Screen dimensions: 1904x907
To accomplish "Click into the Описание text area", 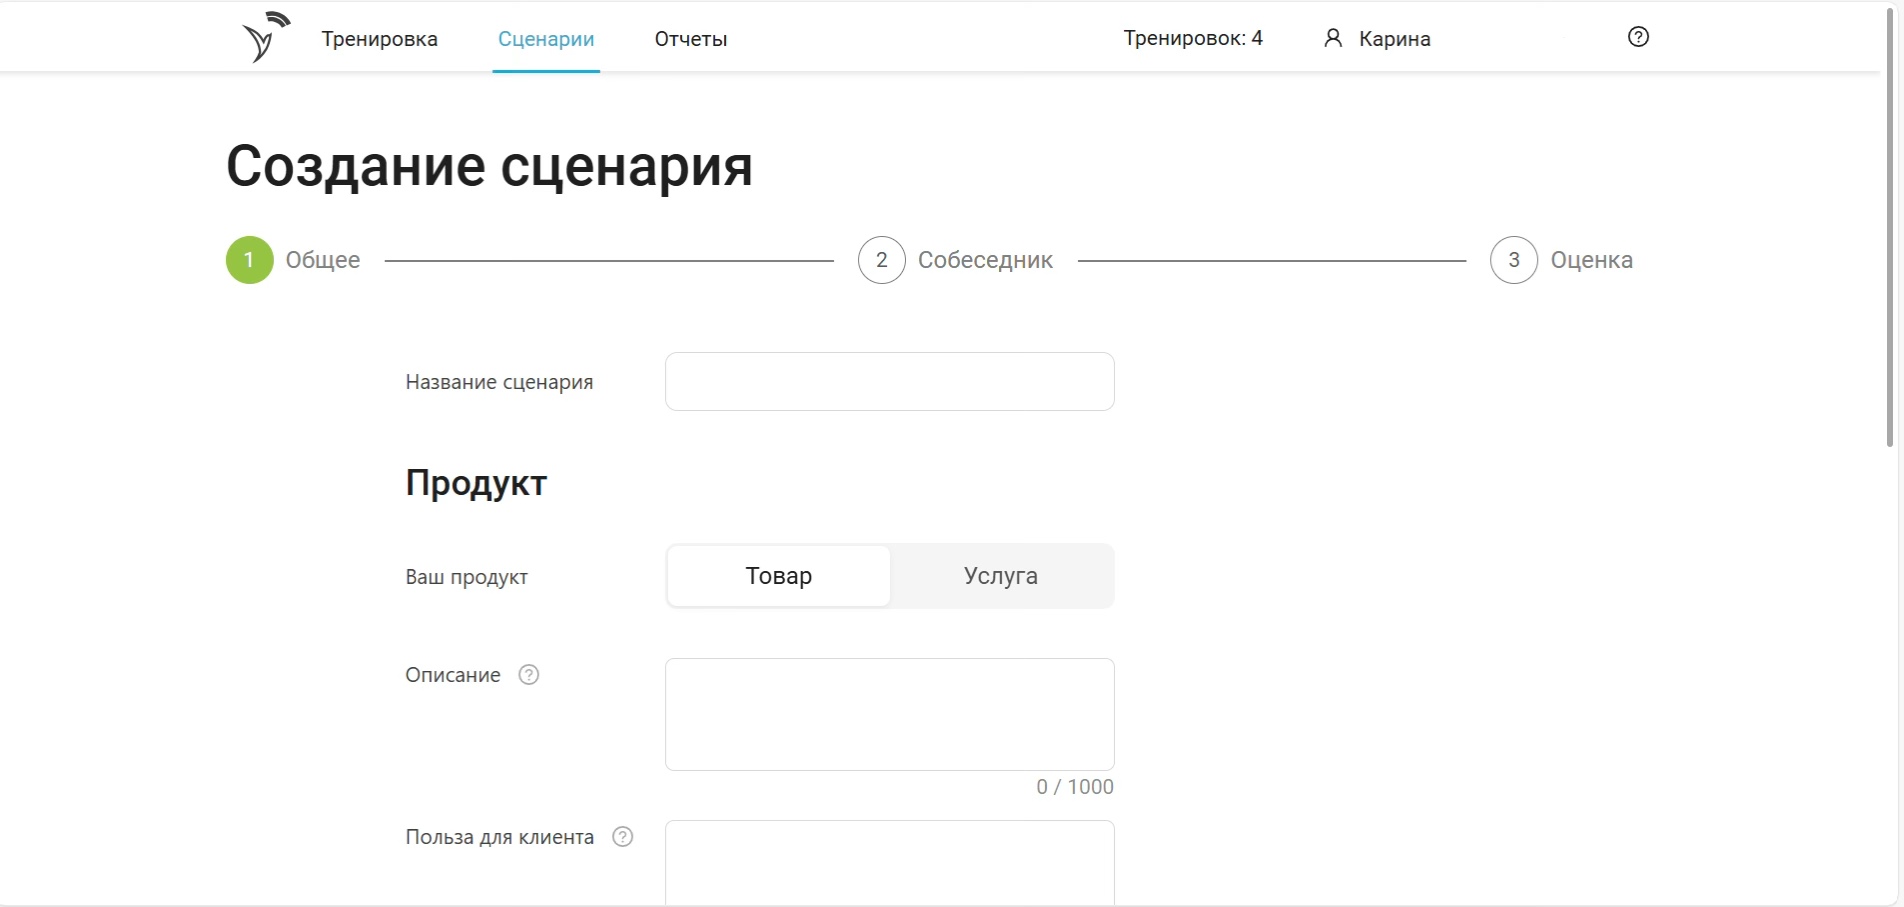I will (x=889, y=714).
